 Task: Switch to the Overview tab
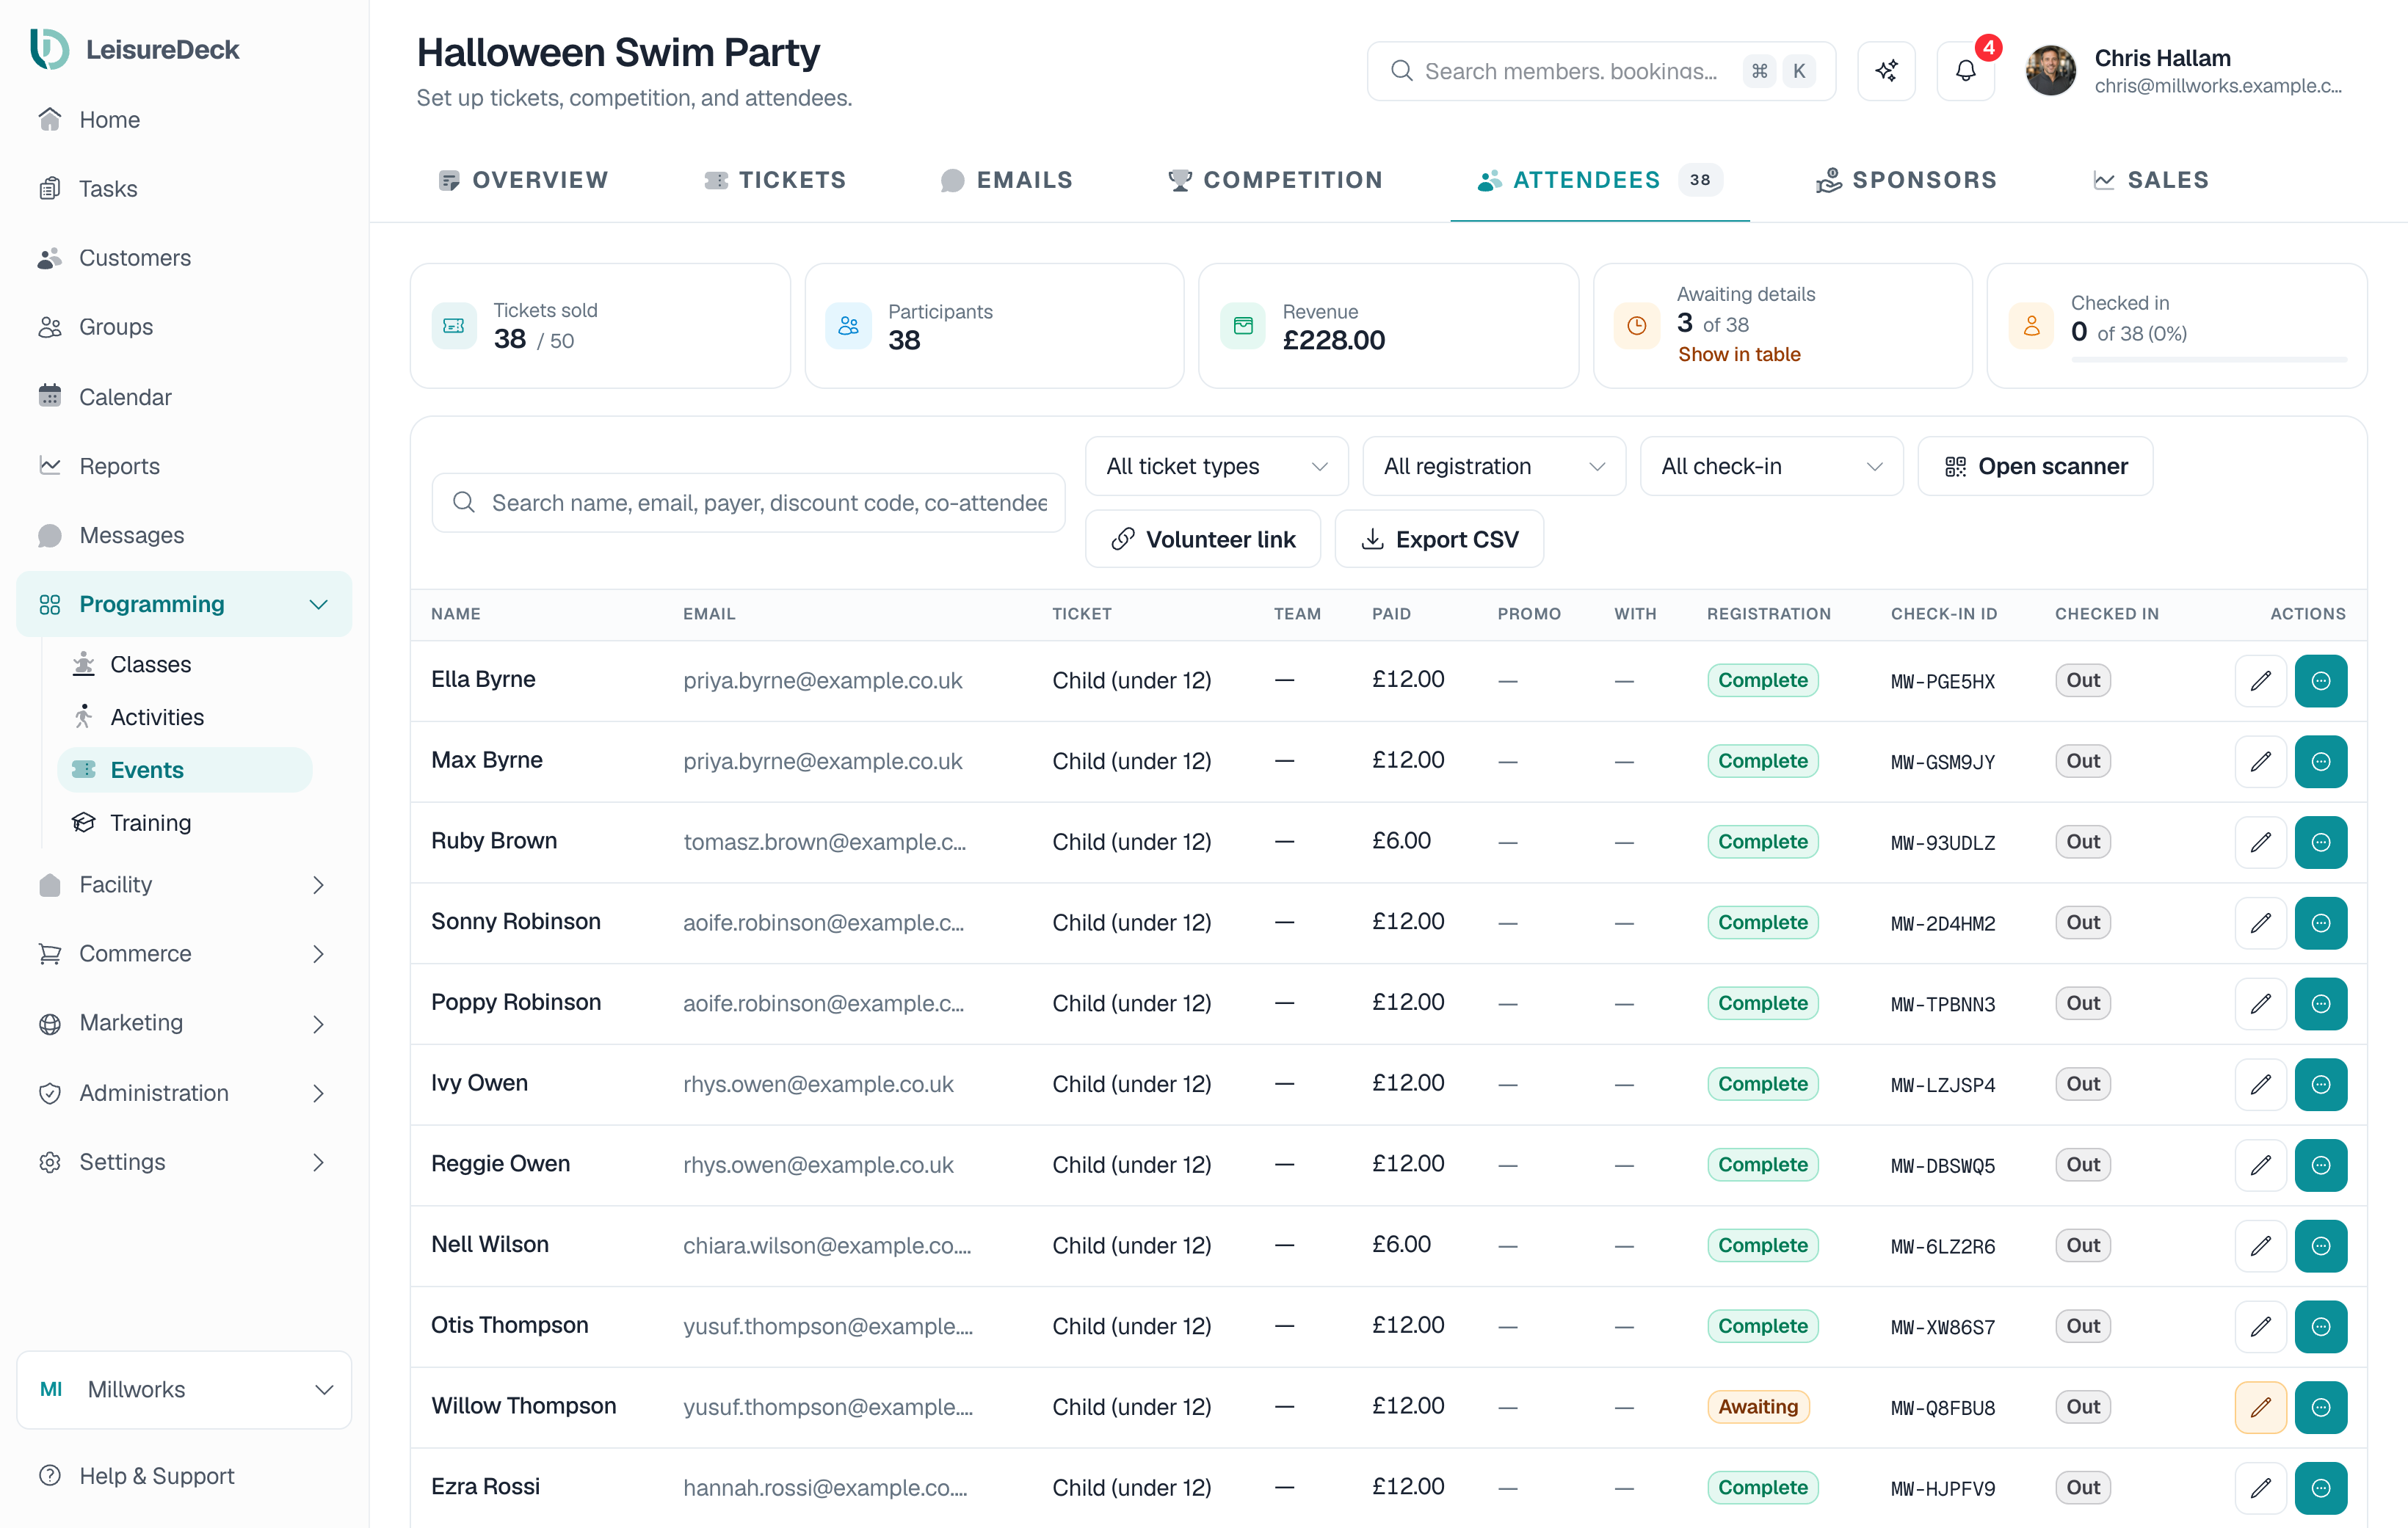523,180
